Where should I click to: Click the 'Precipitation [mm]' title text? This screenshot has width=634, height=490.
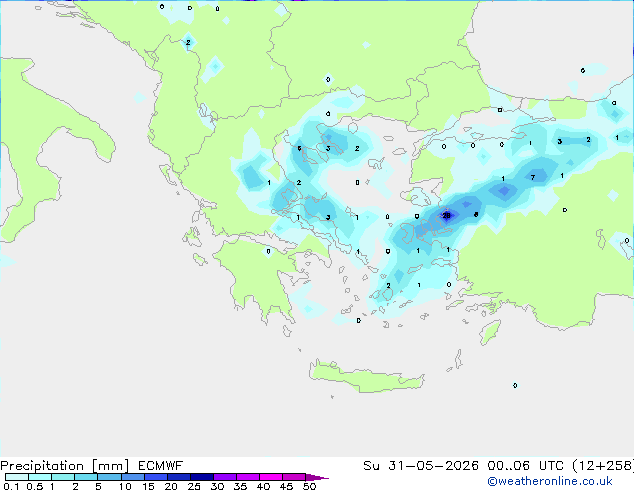(65, 466)
